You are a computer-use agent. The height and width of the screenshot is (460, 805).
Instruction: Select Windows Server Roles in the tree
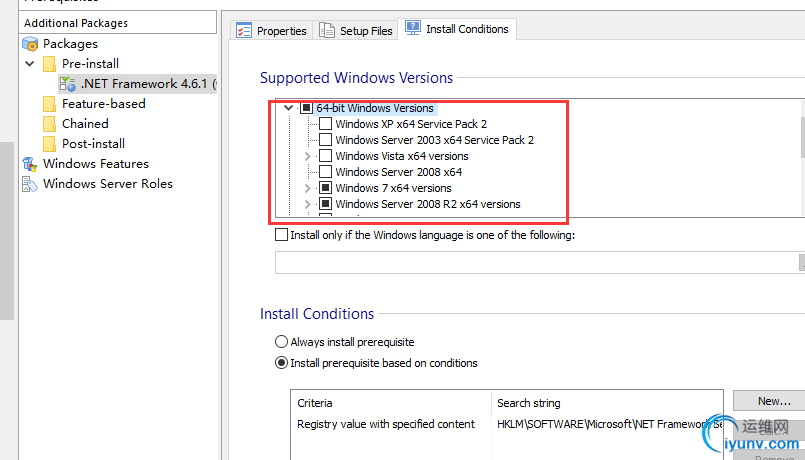point(108,184)
